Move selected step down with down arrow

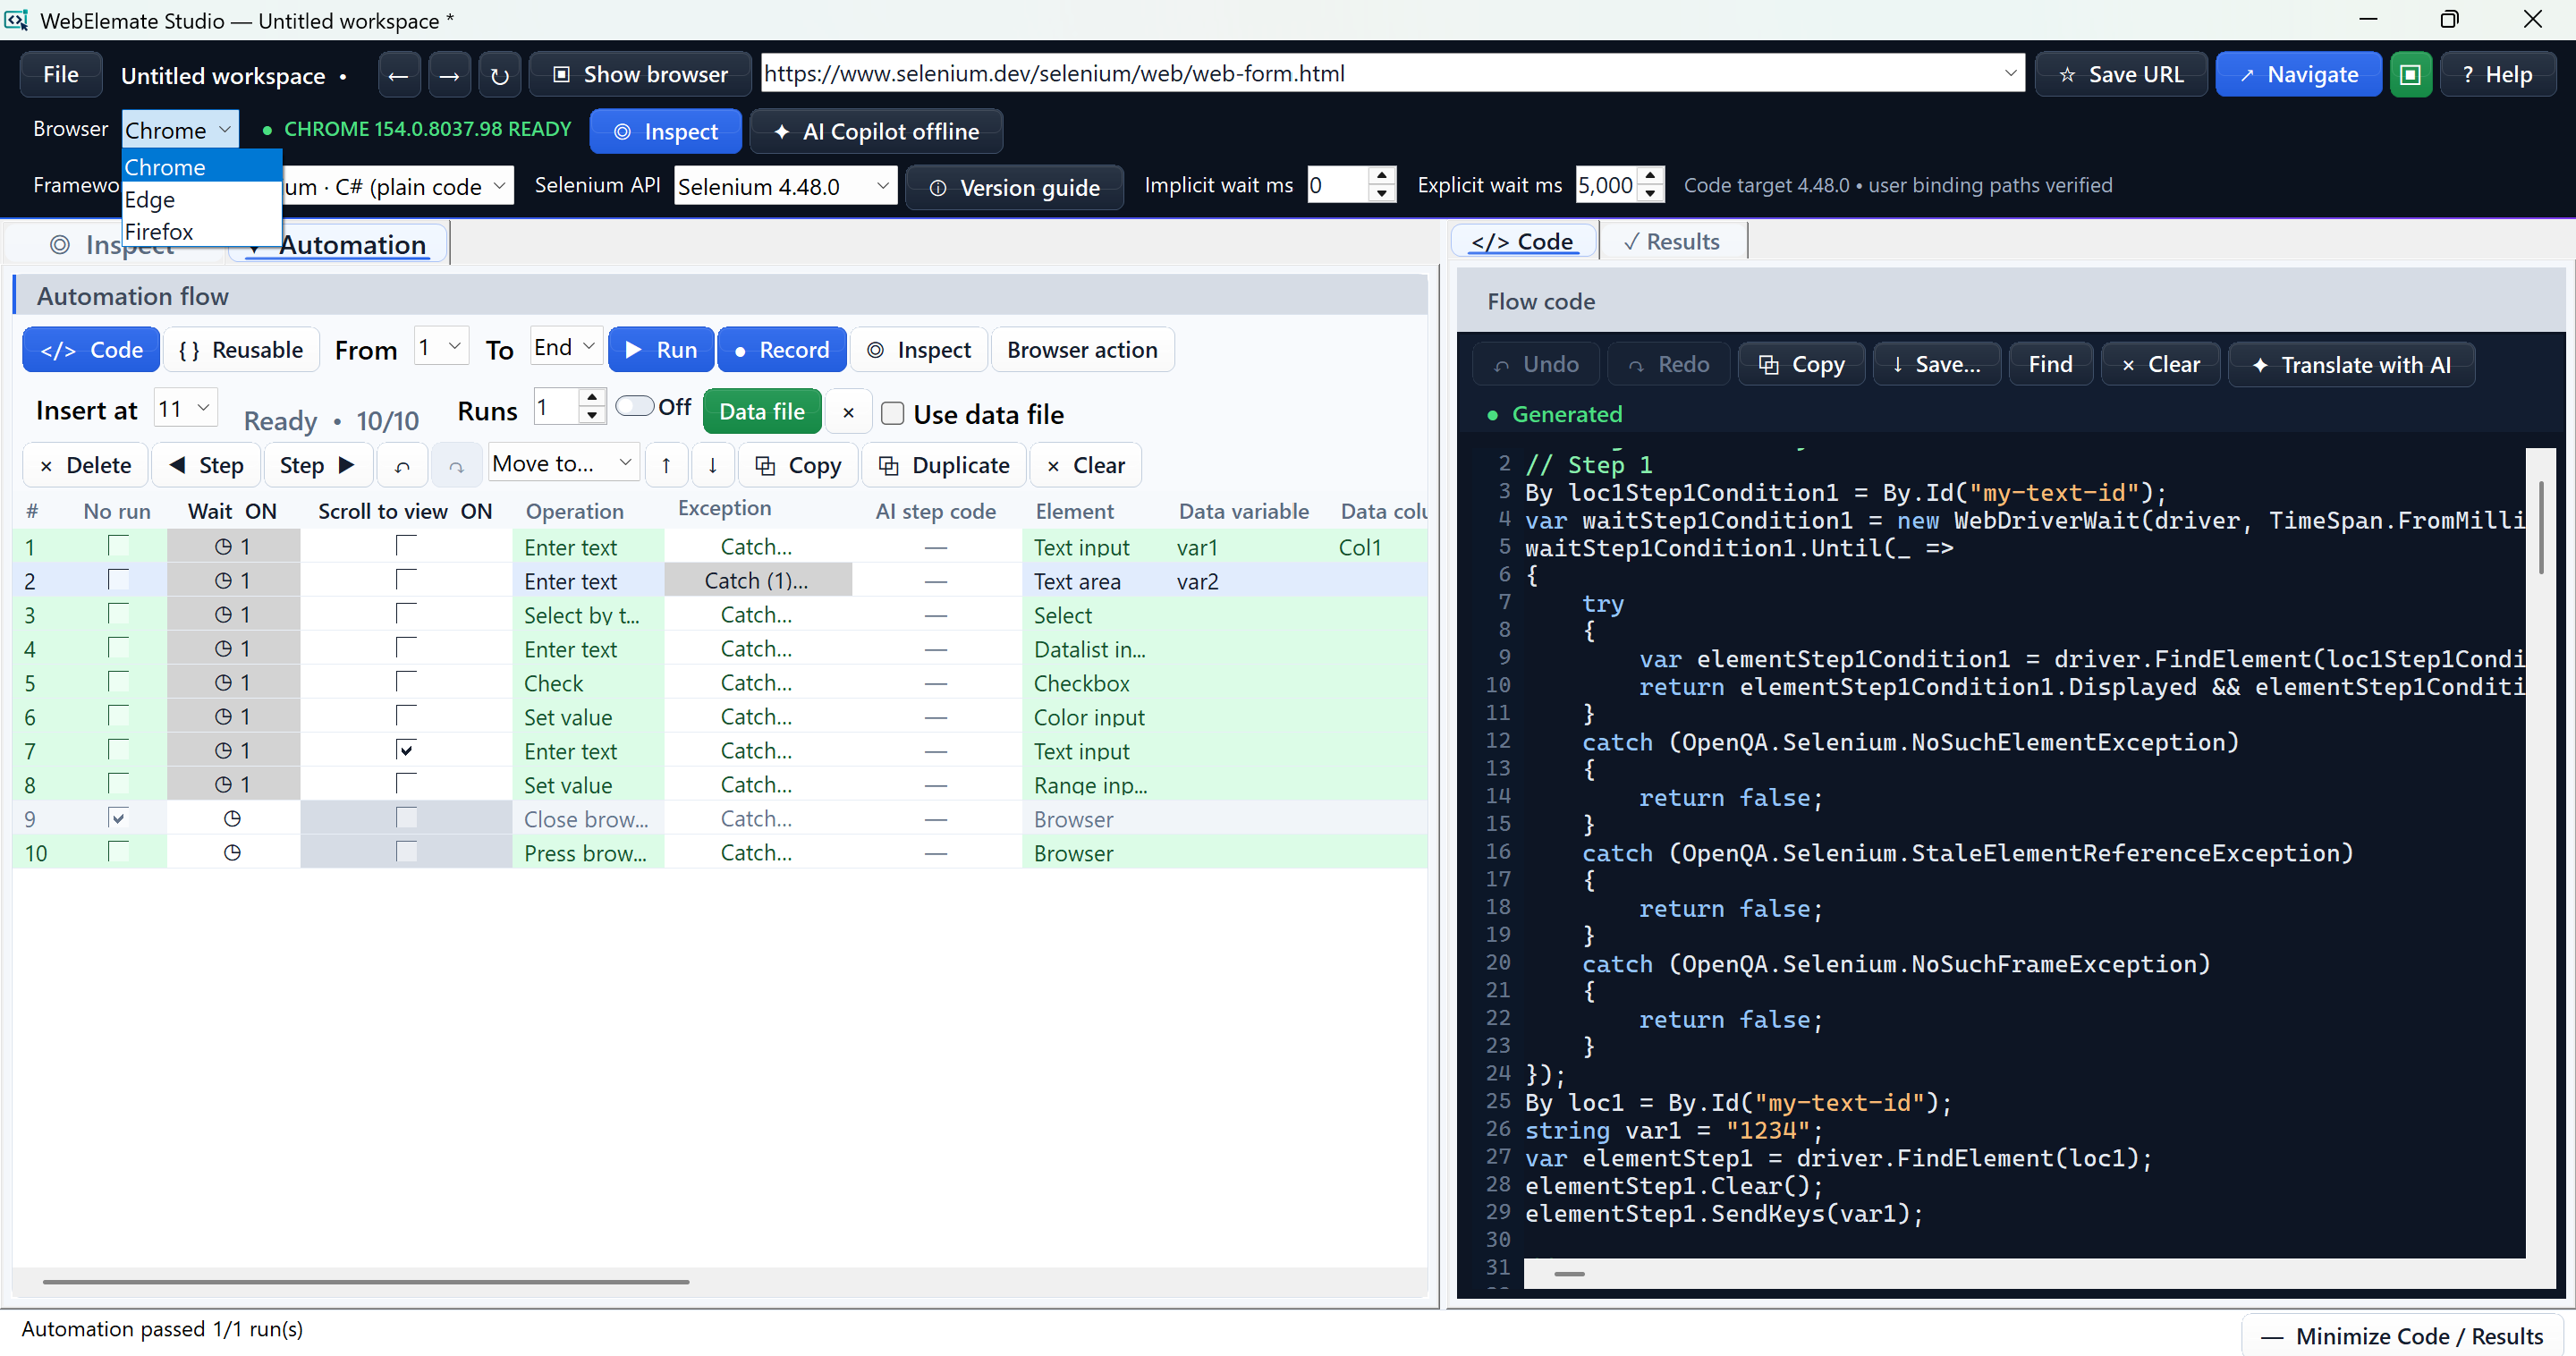point(712,465)
